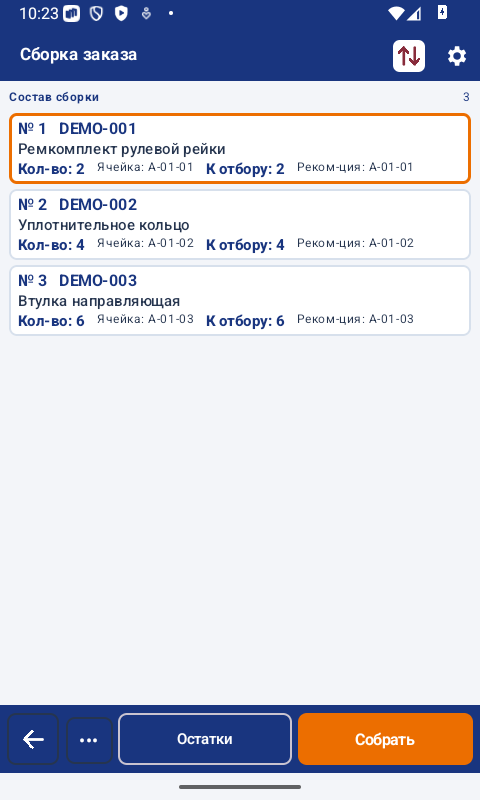Go back using the left arrow button
This screenshot has height=800, width=480.
[33, 739]
